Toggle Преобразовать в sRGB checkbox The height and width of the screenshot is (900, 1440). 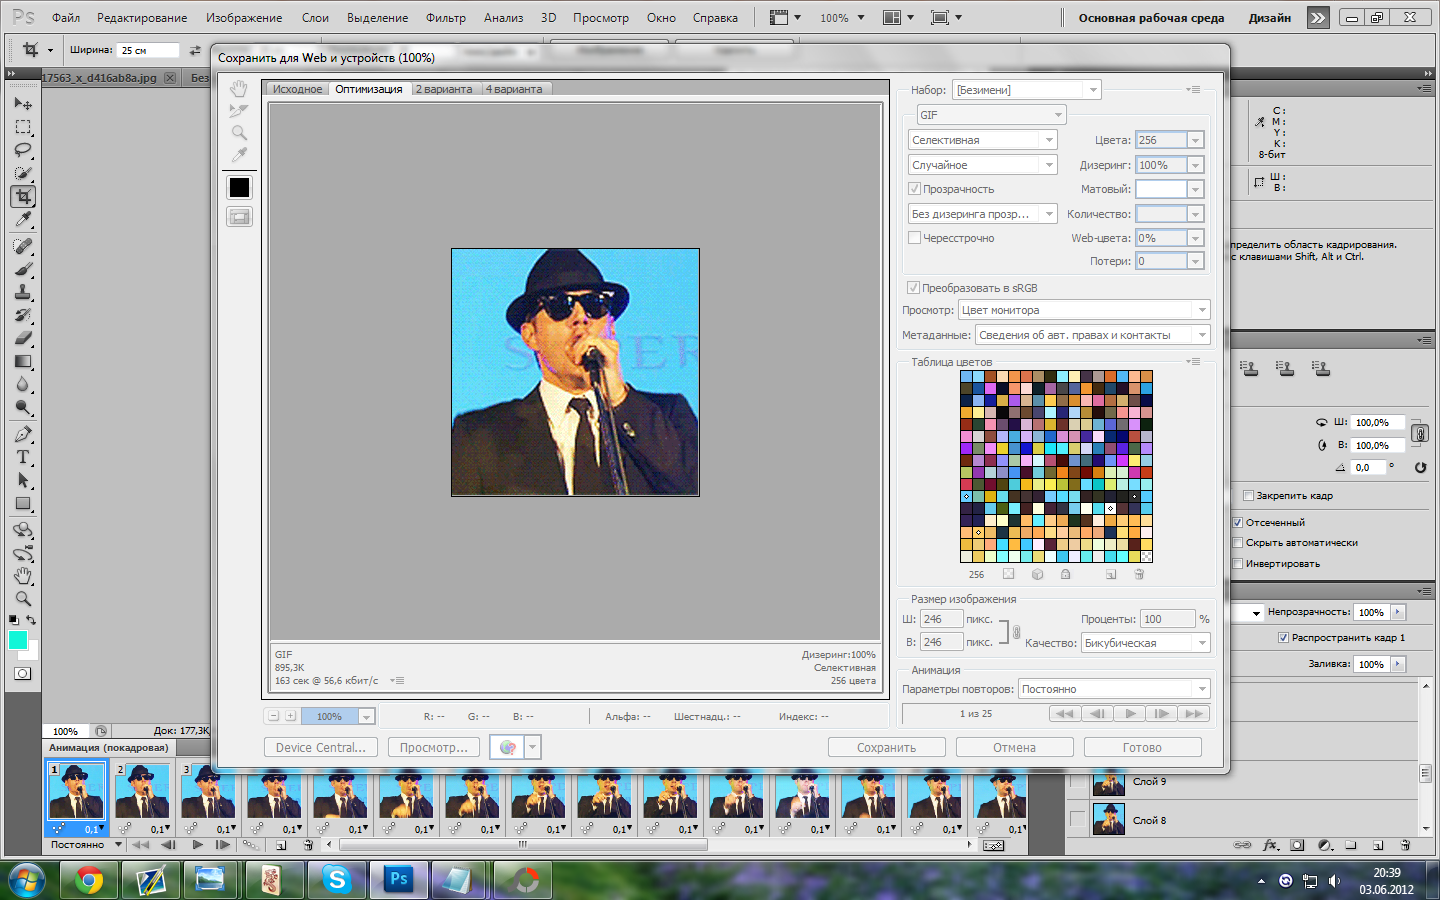click(x=913, y=288)
